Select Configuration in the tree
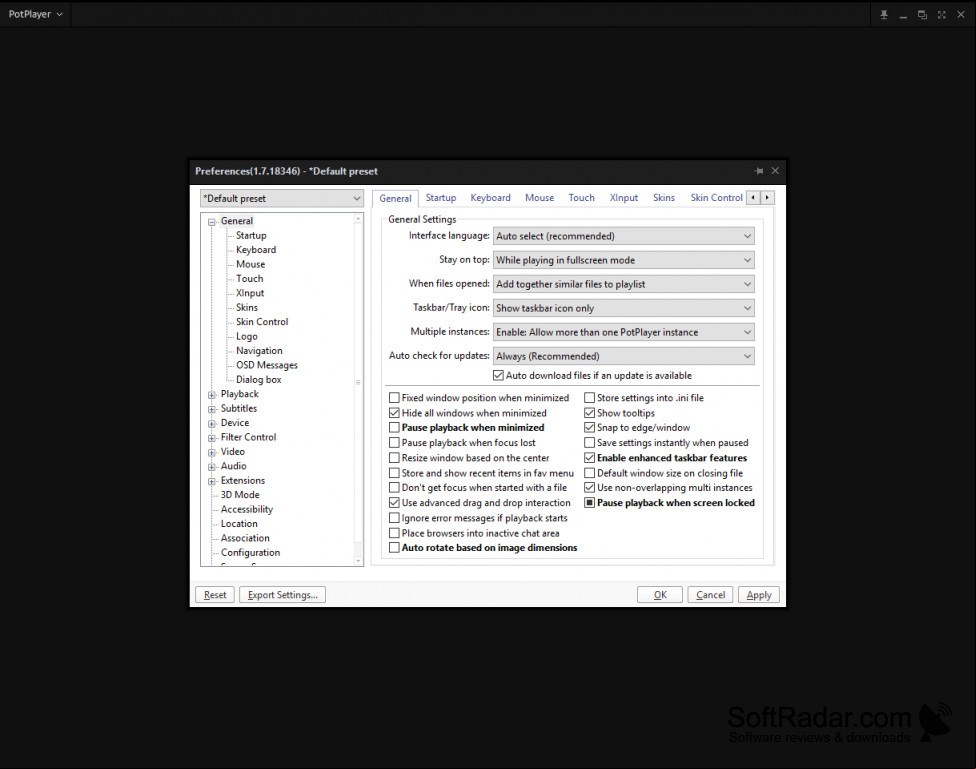 coord(250,552)
